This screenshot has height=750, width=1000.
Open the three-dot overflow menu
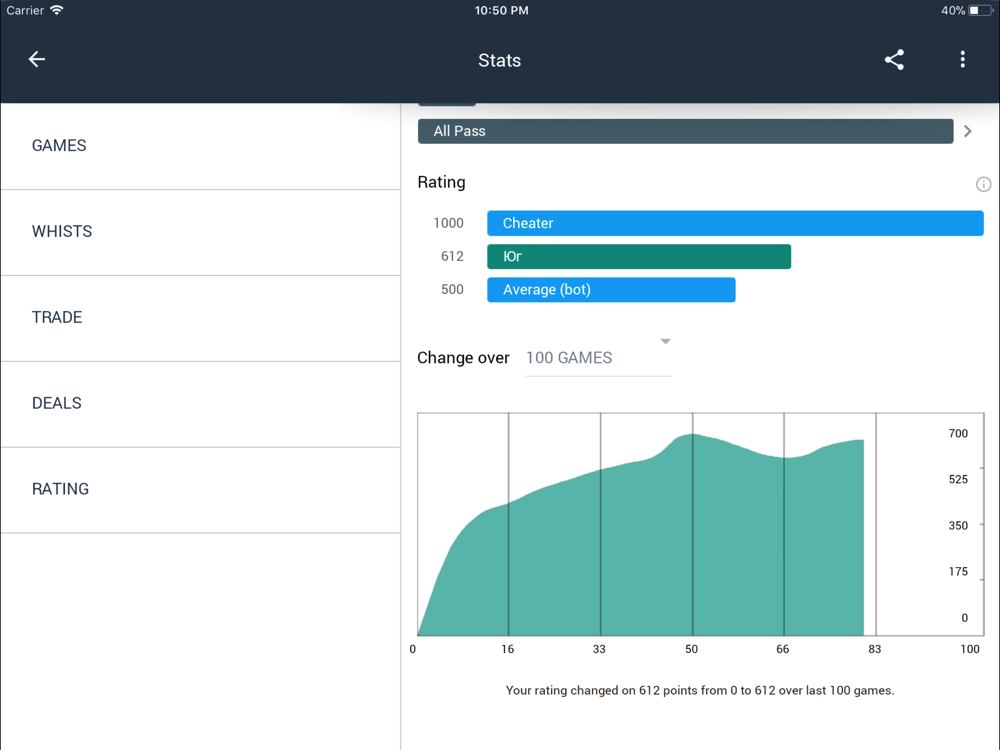[962, 60]
